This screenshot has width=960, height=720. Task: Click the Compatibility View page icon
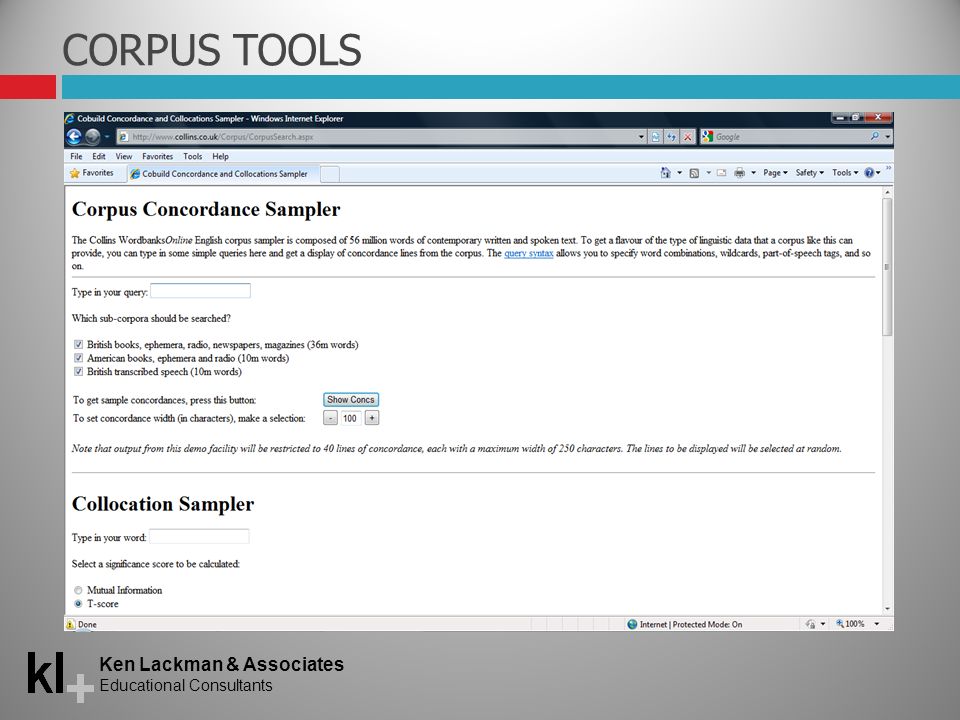coord(656,137)
